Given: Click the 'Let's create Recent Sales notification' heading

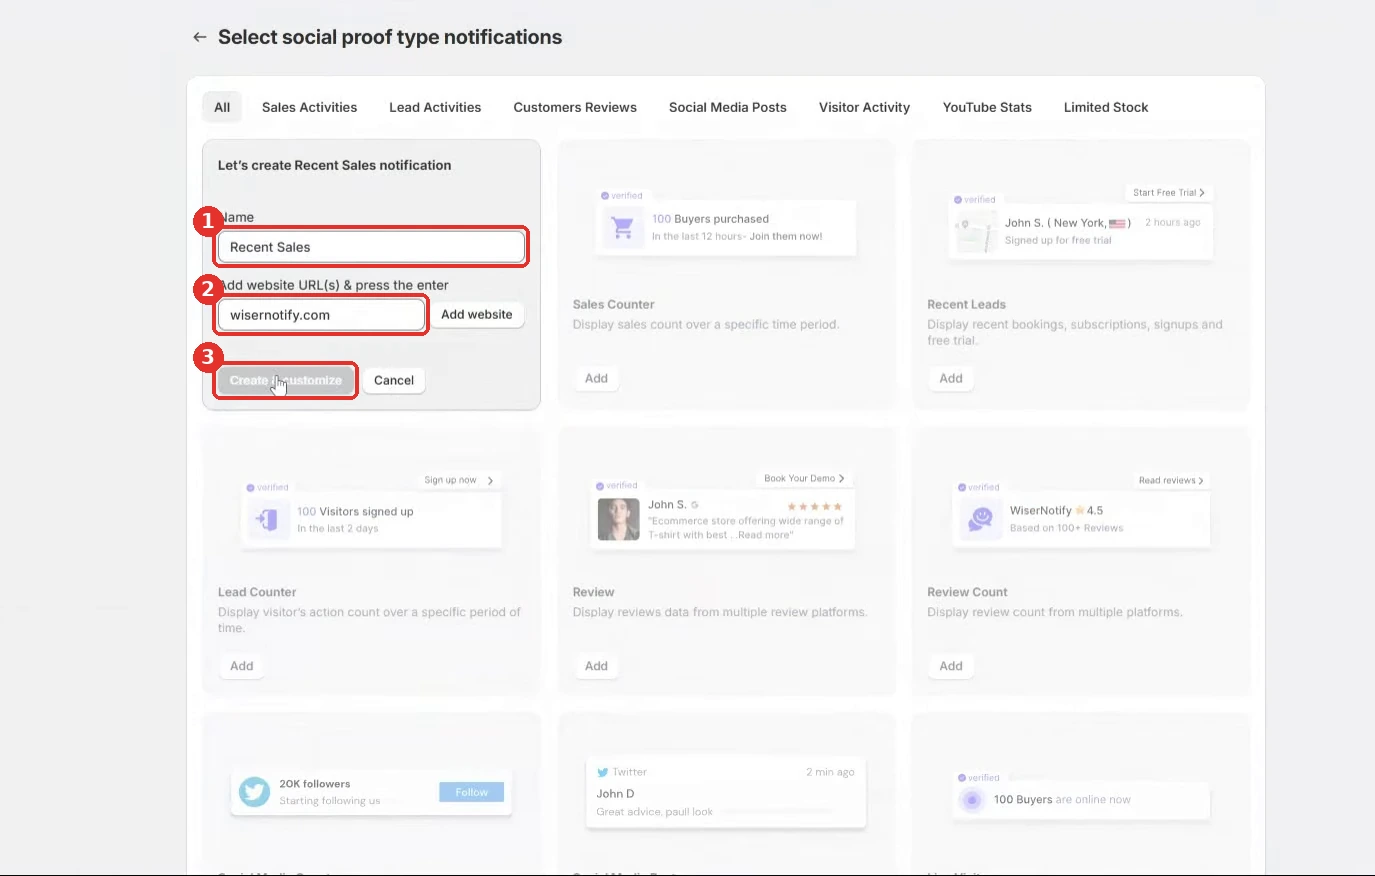Looking at the screenshot, I should [334, 165].
